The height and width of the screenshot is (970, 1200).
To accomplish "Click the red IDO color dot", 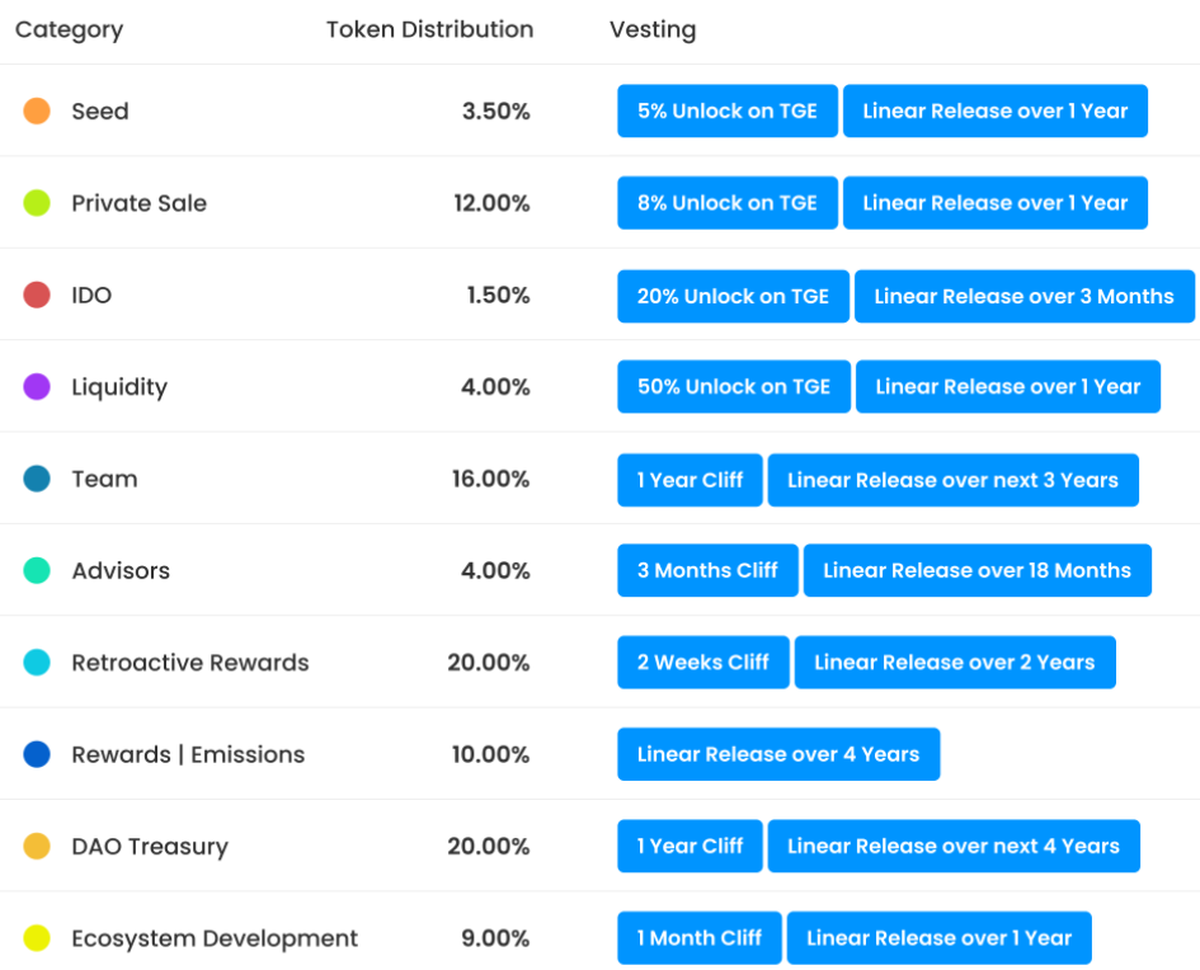I will coord(37,295).
